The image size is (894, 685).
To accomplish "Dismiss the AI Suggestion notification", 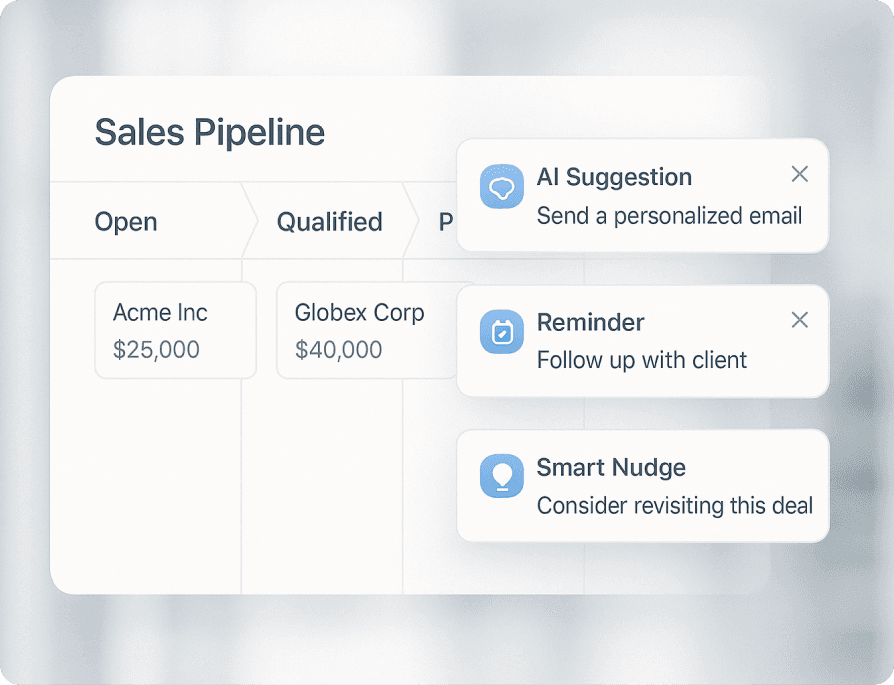I will (799, 174).
